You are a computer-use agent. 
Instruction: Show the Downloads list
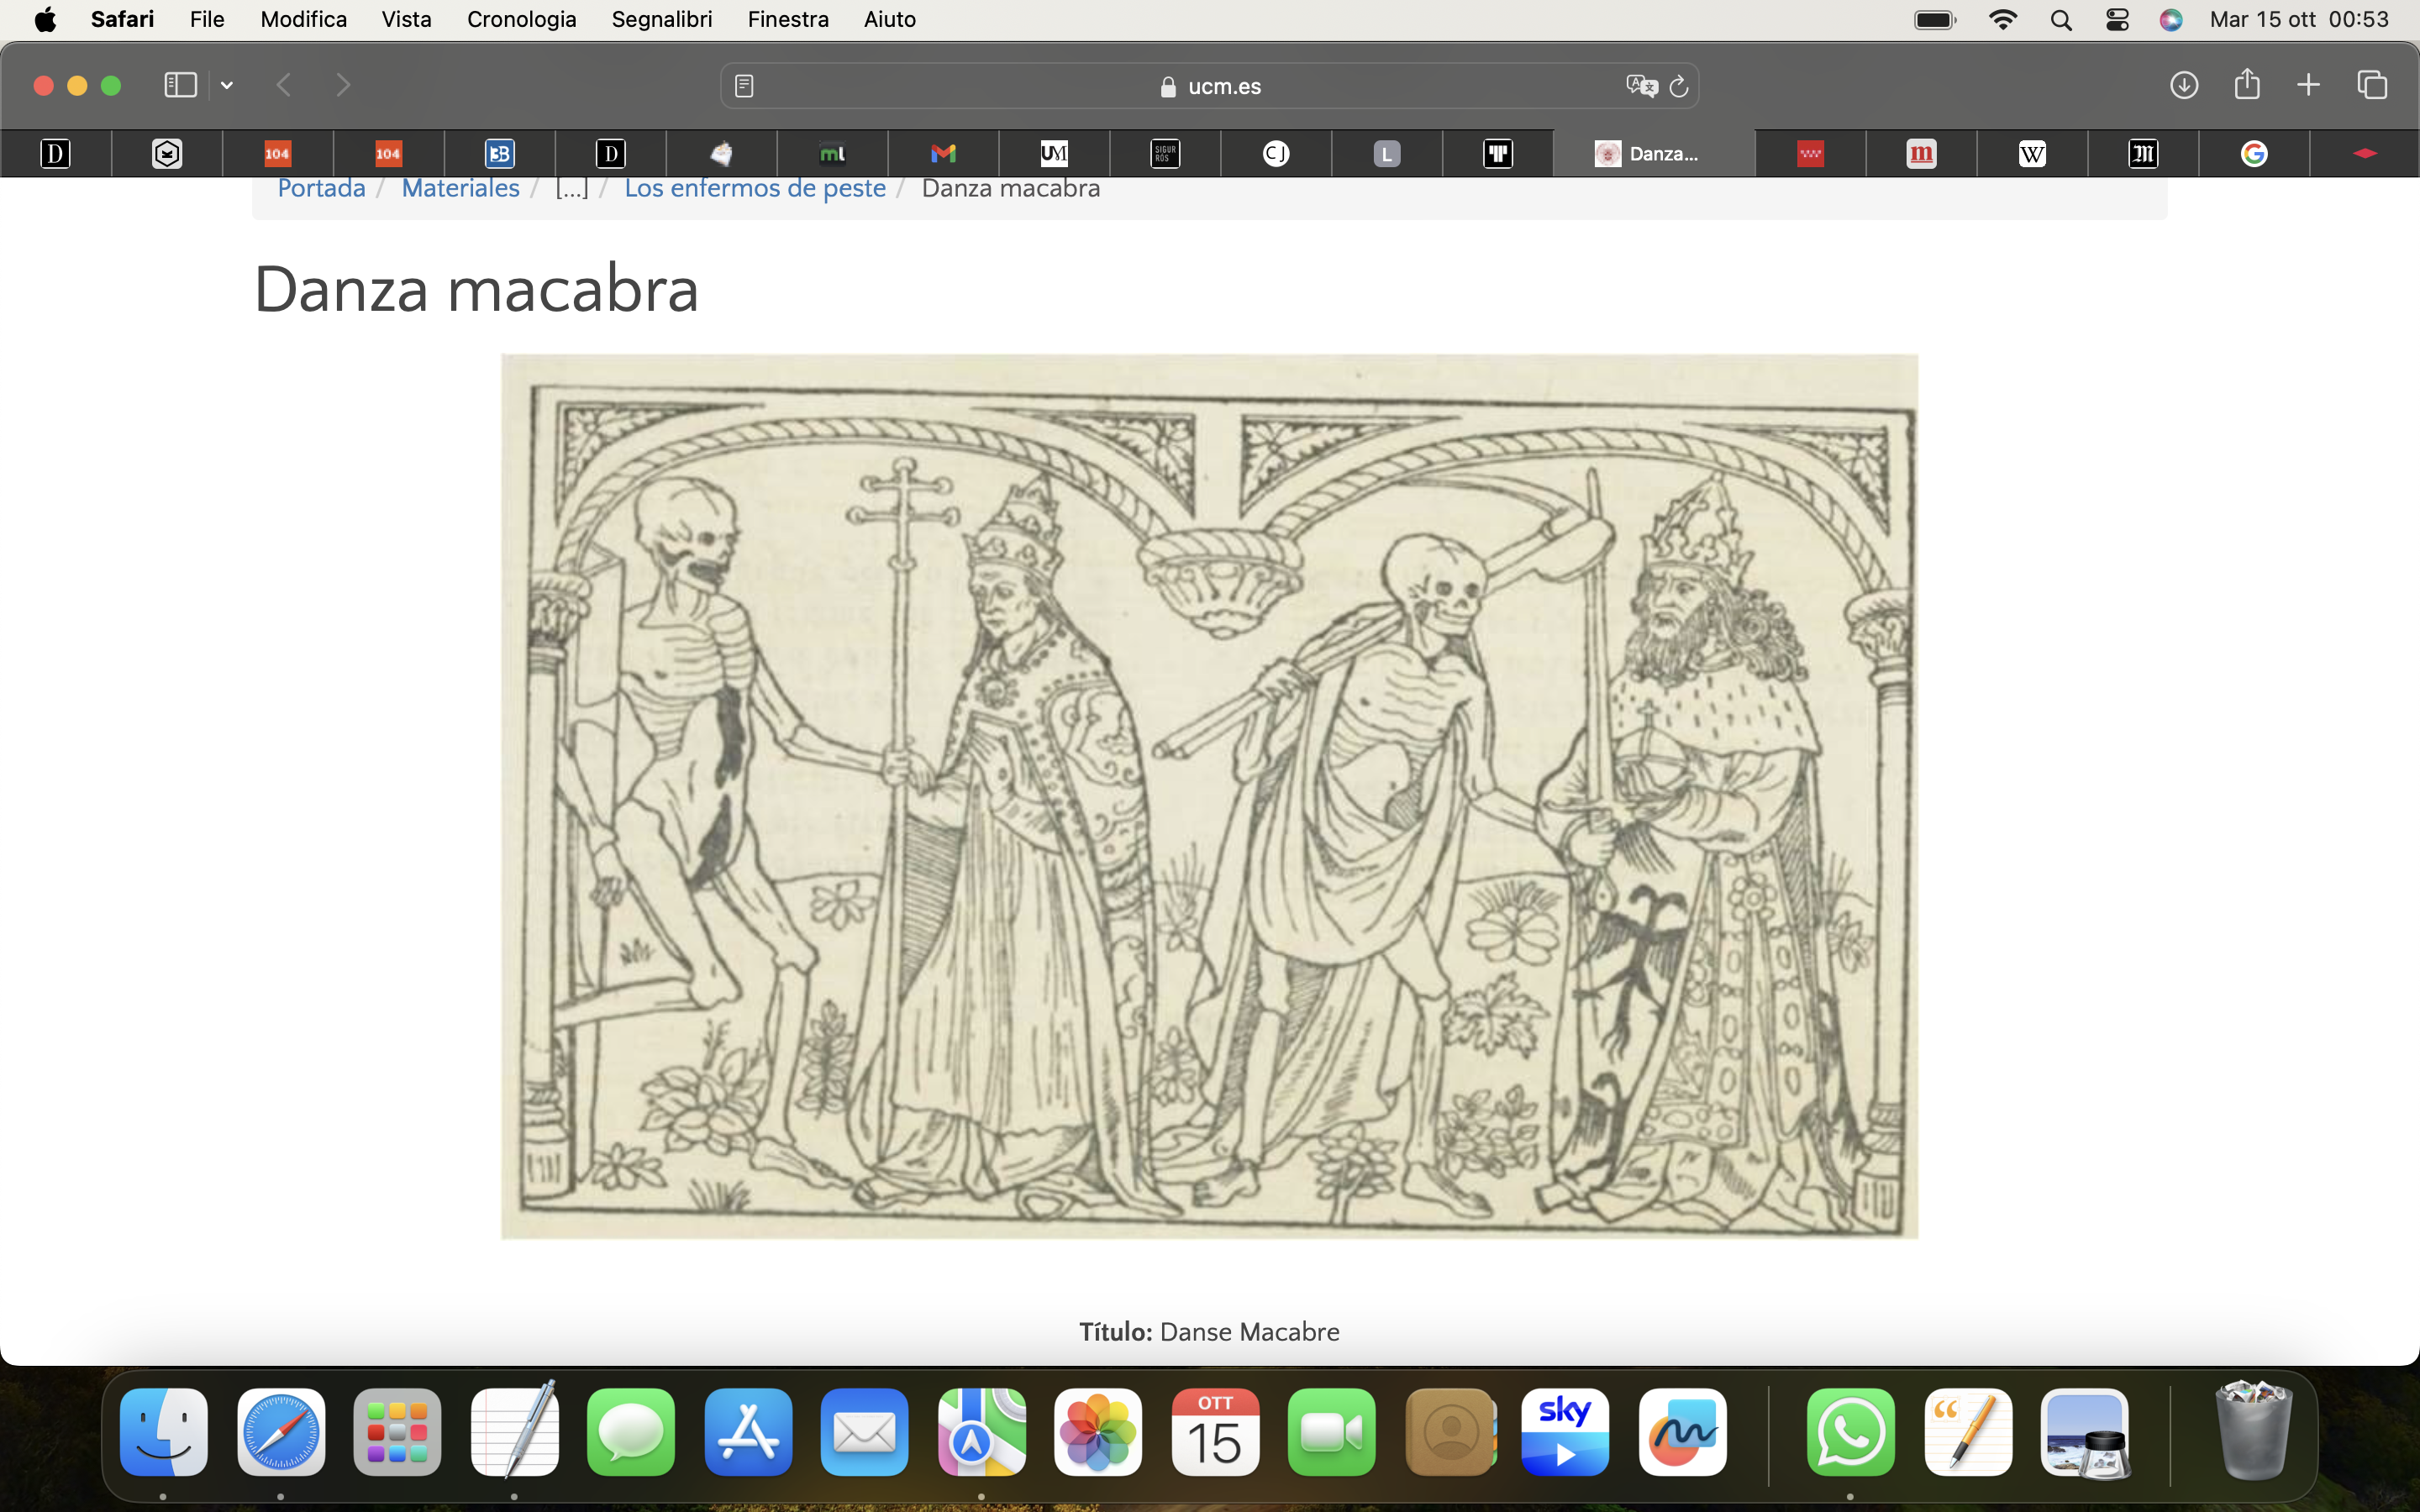[2184, 85]
